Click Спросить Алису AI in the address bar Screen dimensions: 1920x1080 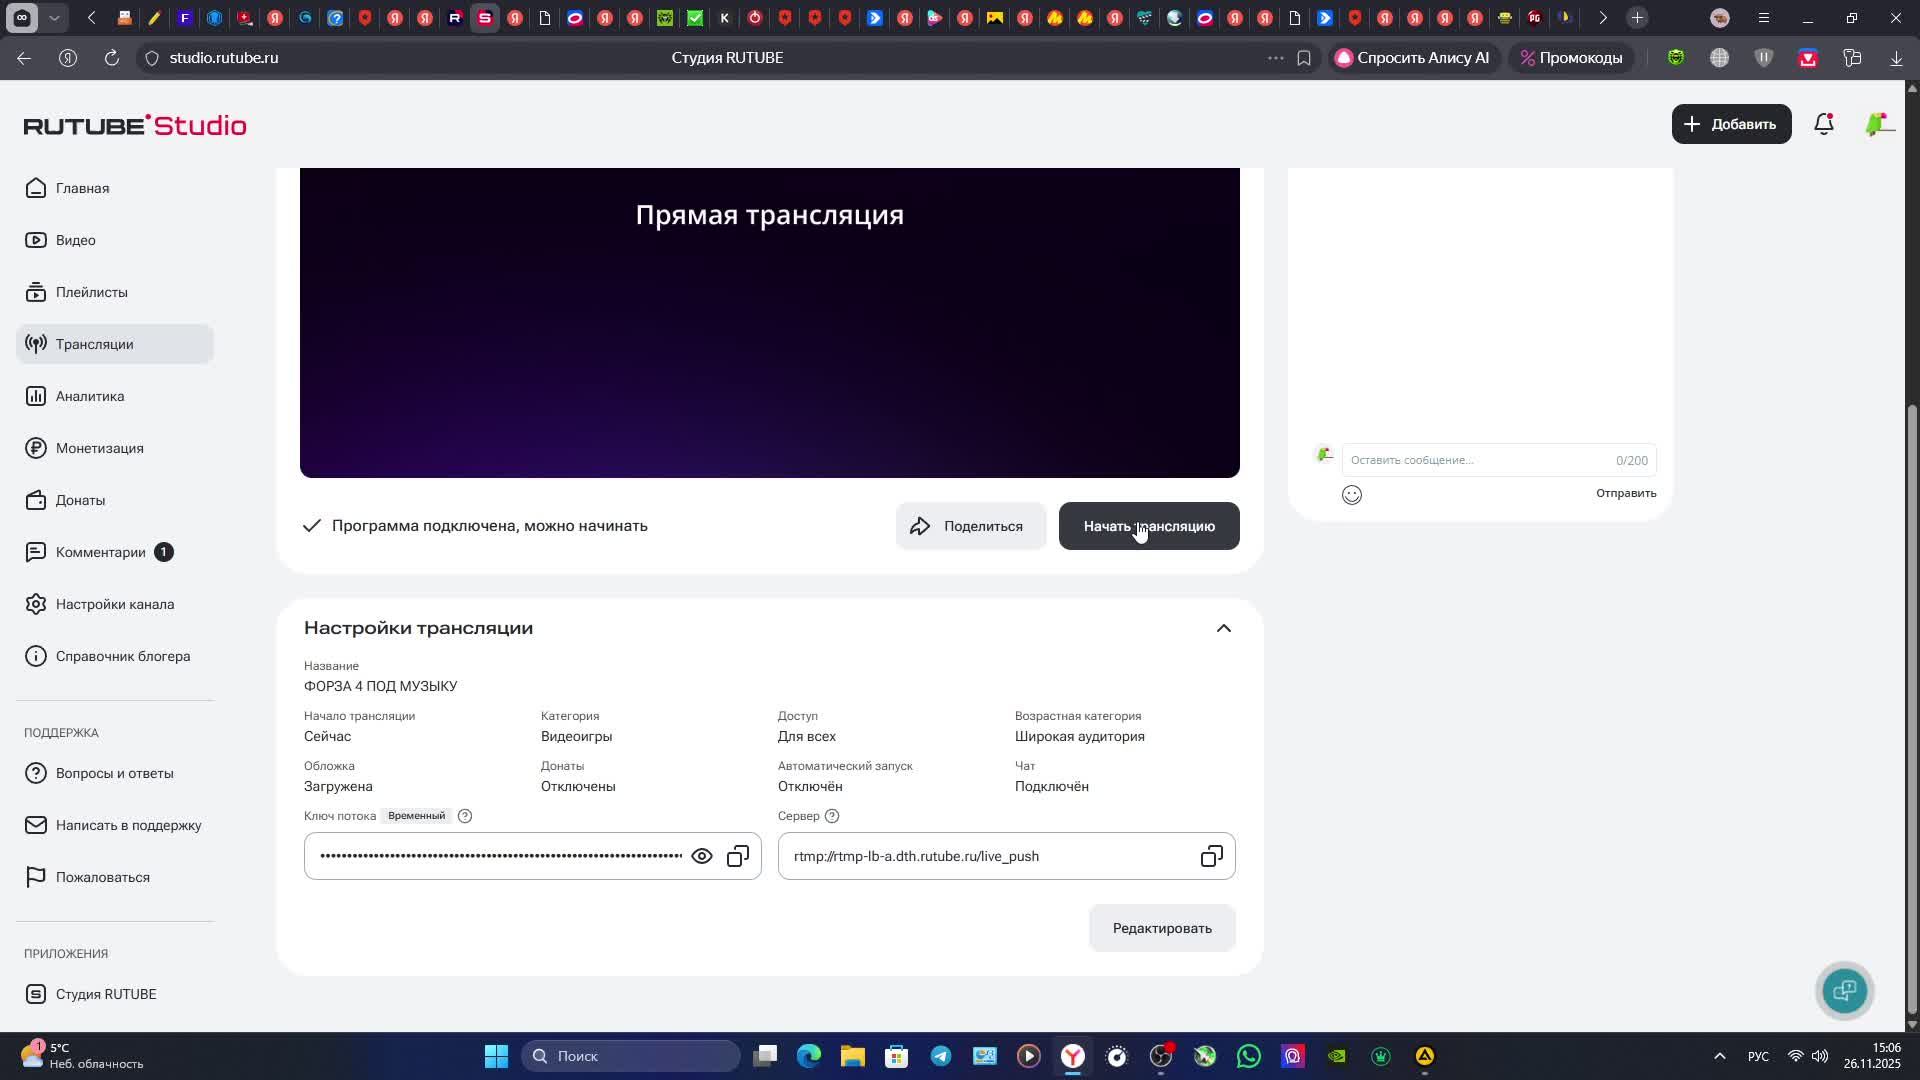point(1413,57)
